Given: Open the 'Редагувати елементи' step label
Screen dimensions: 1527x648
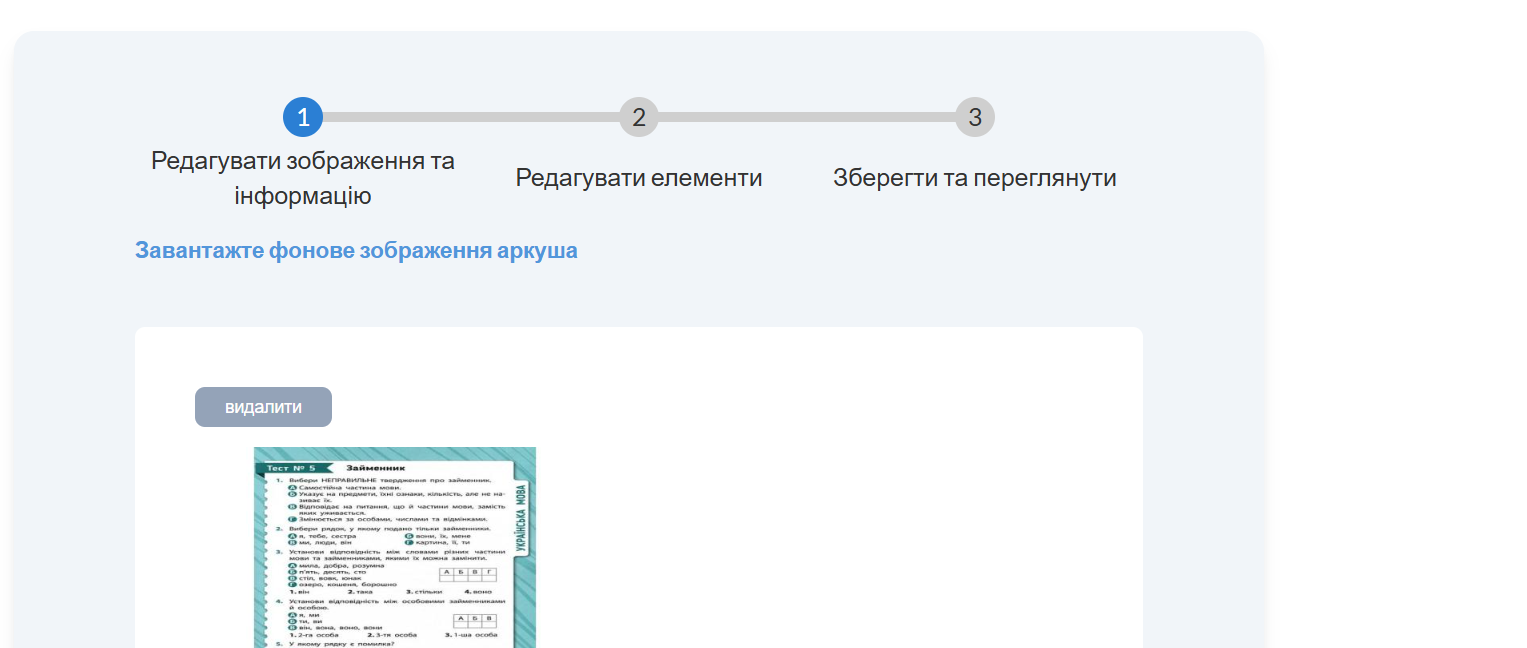Looking at the screenshot, I should (x=639, y=178).
